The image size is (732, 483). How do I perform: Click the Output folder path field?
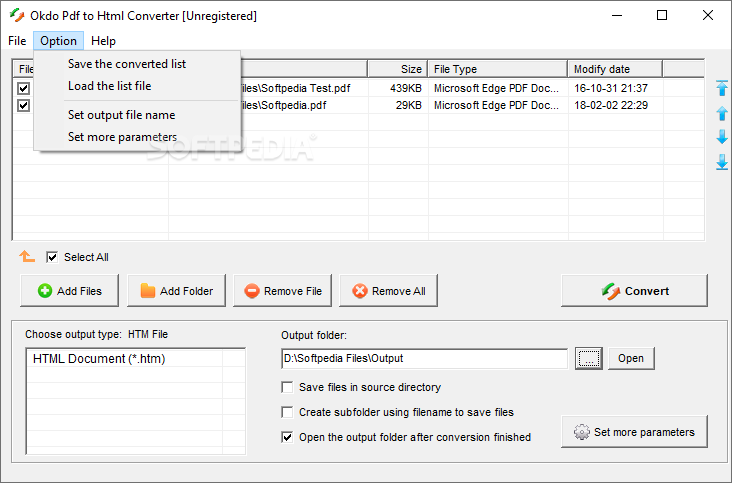(424, 358)
